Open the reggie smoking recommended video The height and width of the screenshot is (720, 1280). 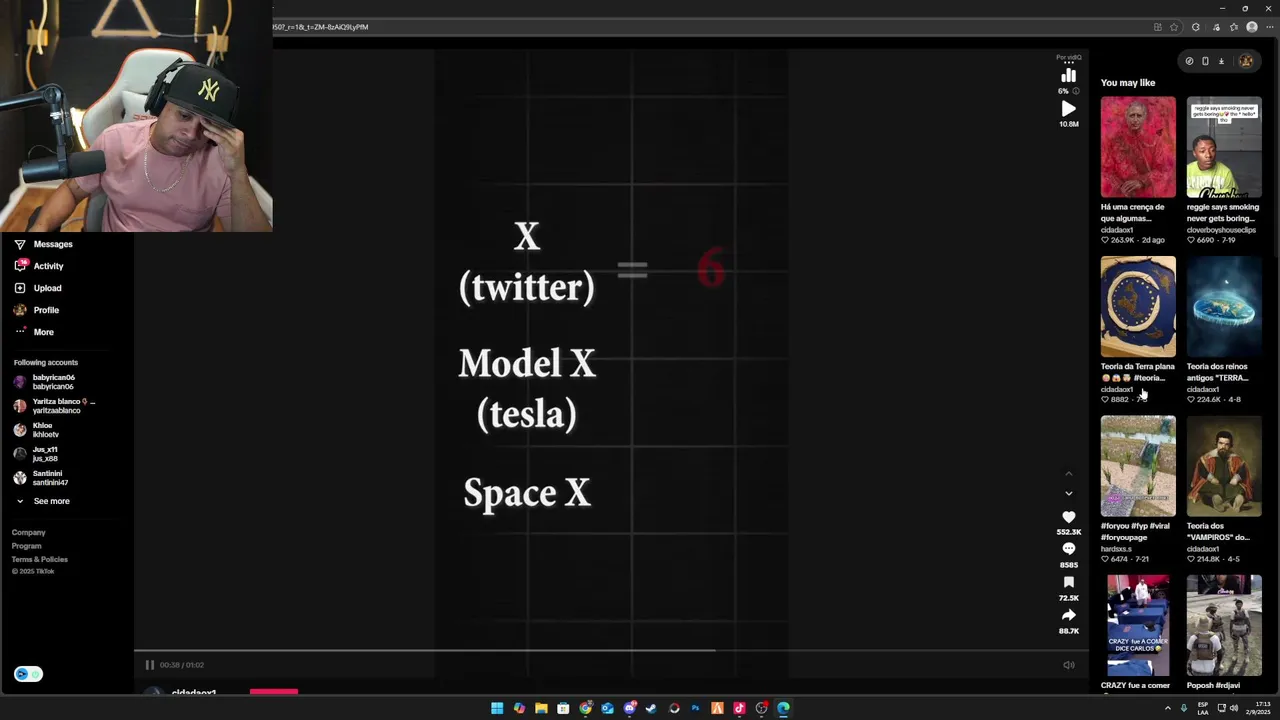1224,147
